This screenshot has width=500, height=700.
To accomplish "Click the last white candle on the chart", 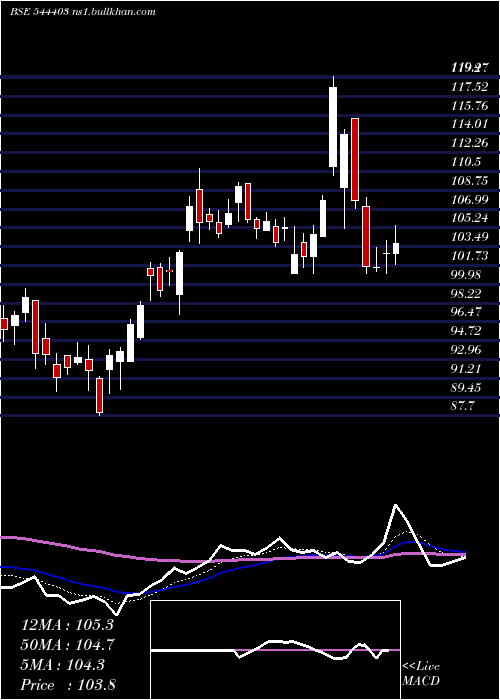I will (x=396, y=248).
